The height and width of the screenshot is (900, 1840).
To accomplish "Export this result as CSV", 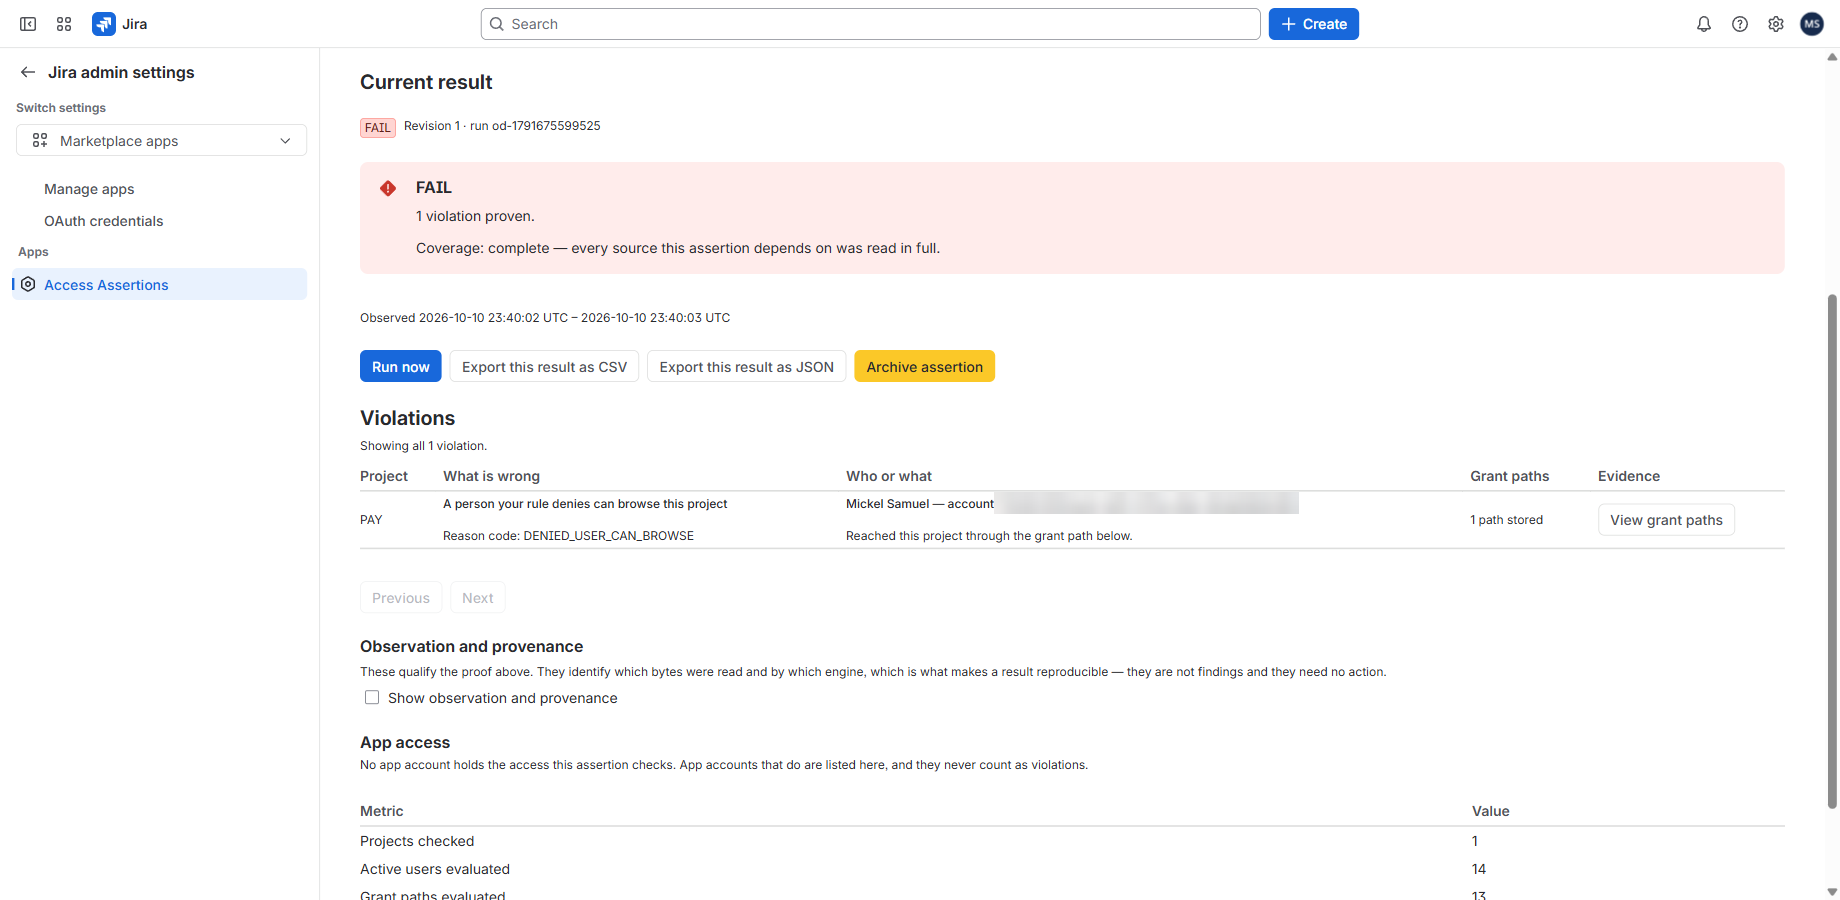I will [544, 366].
